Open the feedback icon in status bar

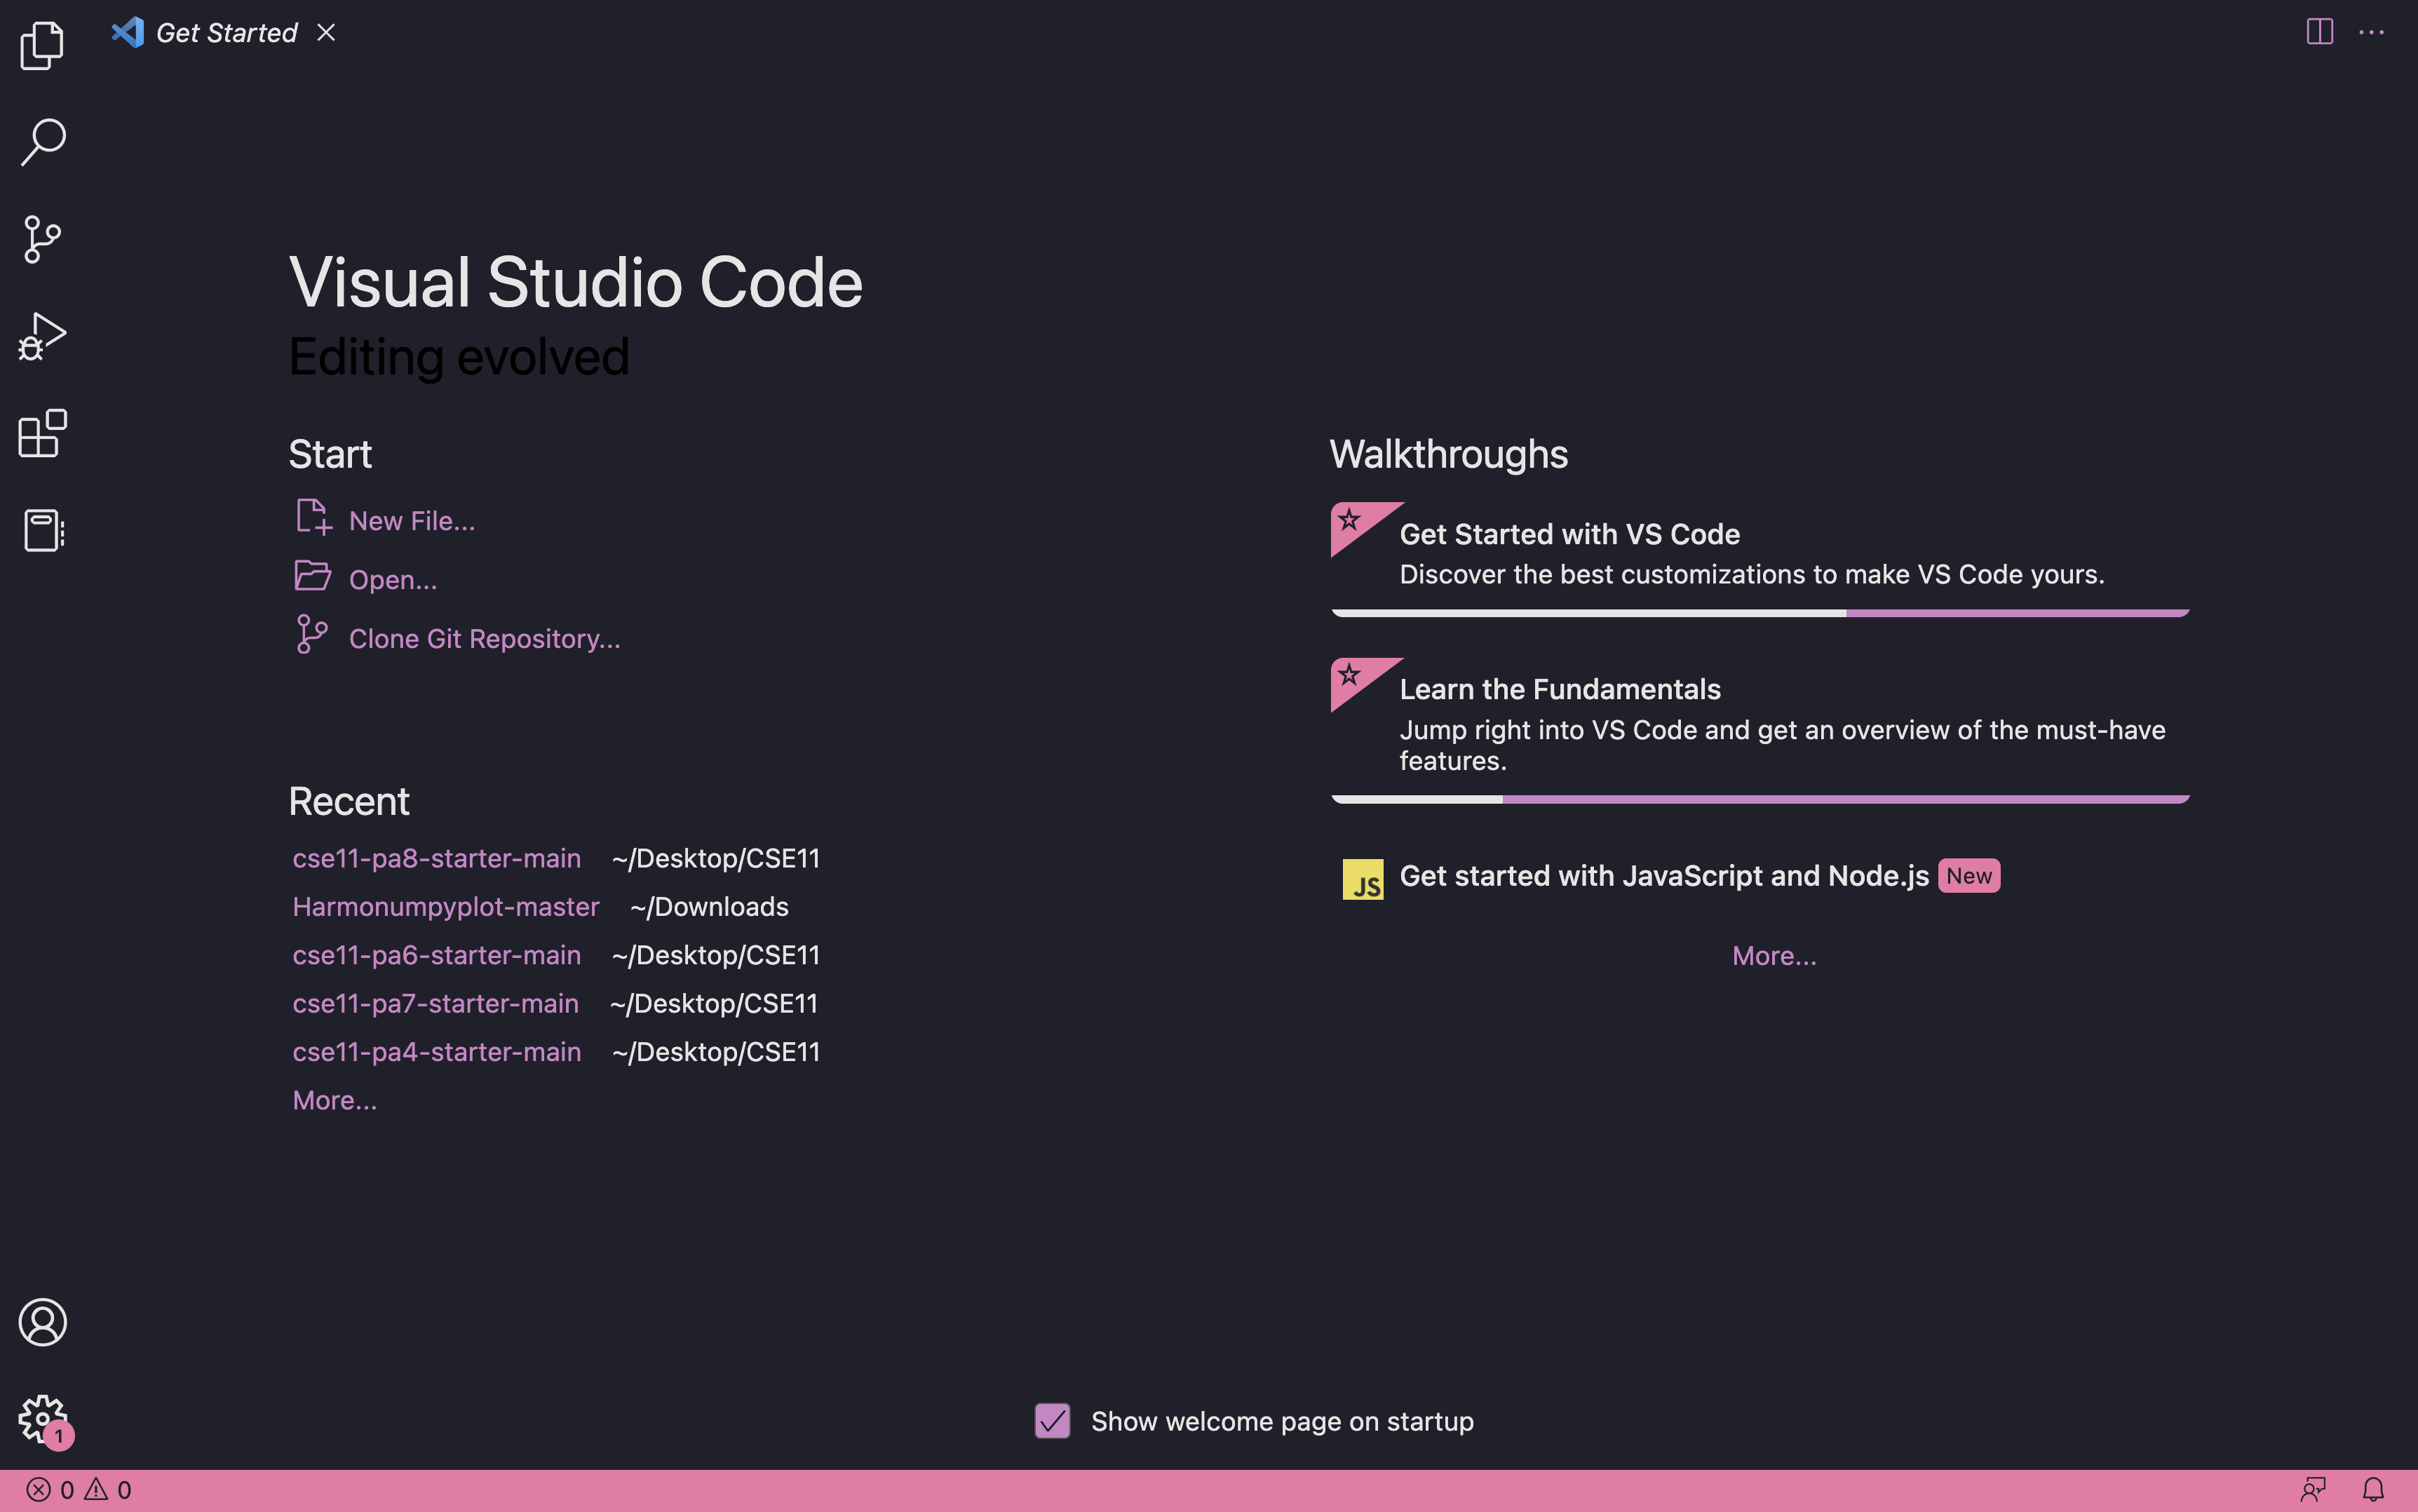2313,1490
